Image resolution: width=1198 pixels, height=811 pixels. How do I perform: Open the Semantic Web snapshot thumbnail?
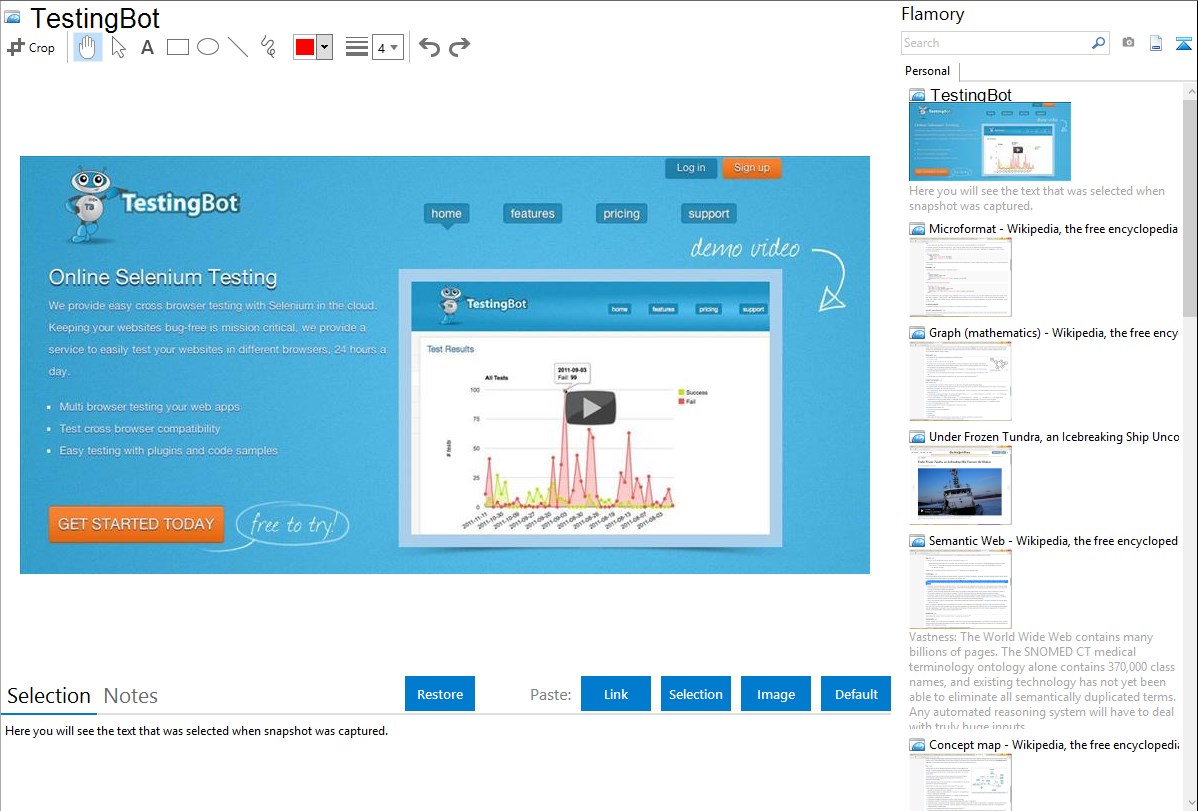[x=960, y=589]
